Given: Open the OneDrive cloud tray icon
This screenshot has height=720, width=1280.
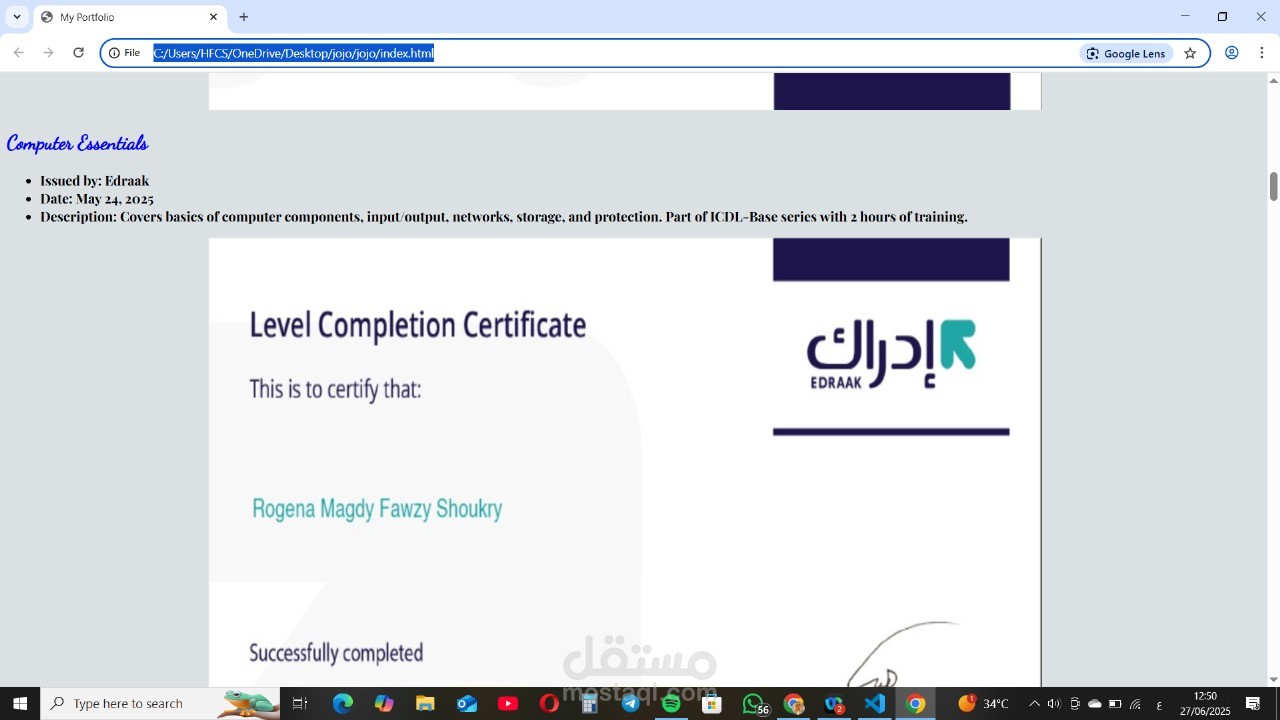Looking at the screenshot, I should pyautogui.click(x=1094, y=703).
